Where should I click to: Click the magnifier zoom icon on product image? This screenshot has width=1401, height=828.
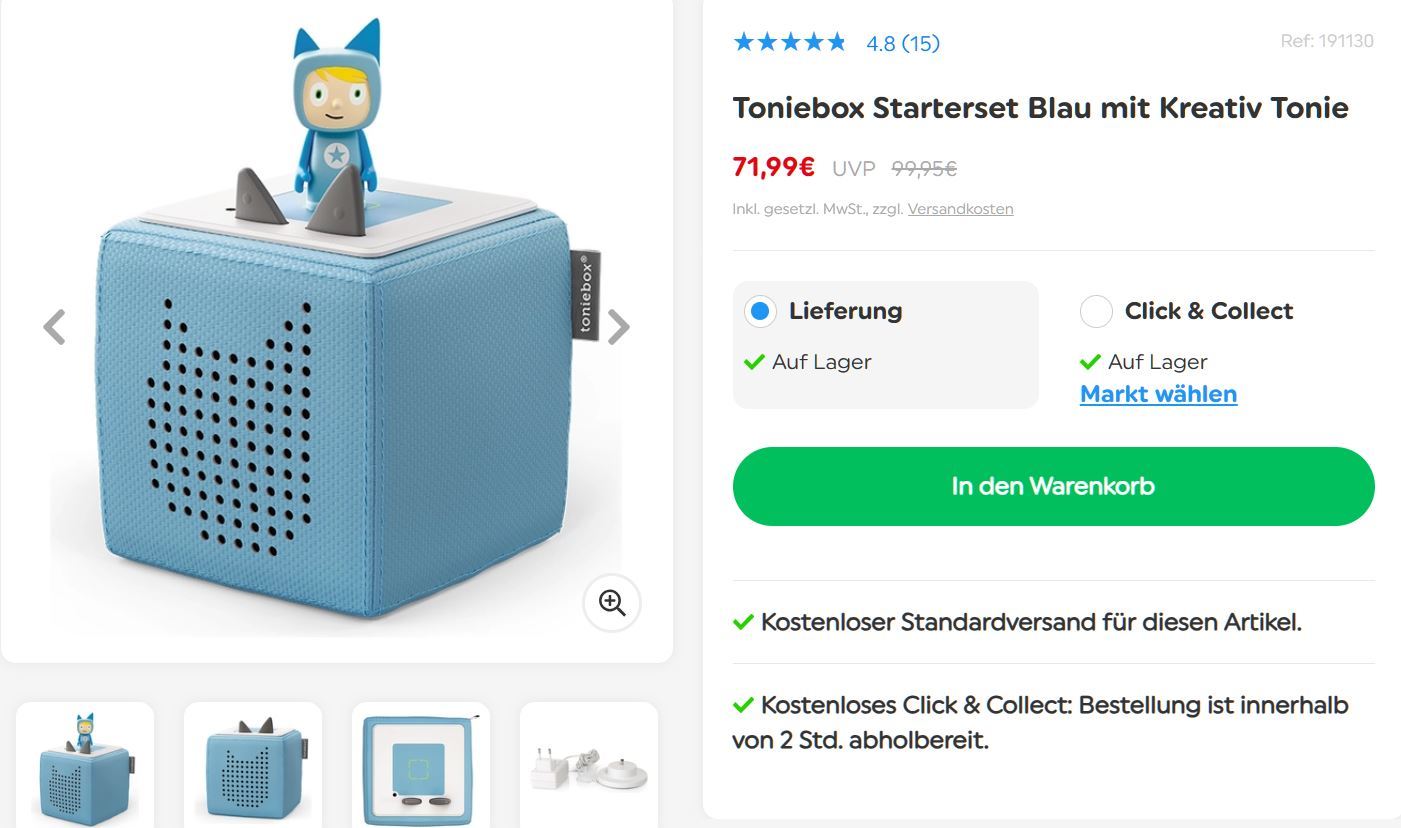pos(612,602)
